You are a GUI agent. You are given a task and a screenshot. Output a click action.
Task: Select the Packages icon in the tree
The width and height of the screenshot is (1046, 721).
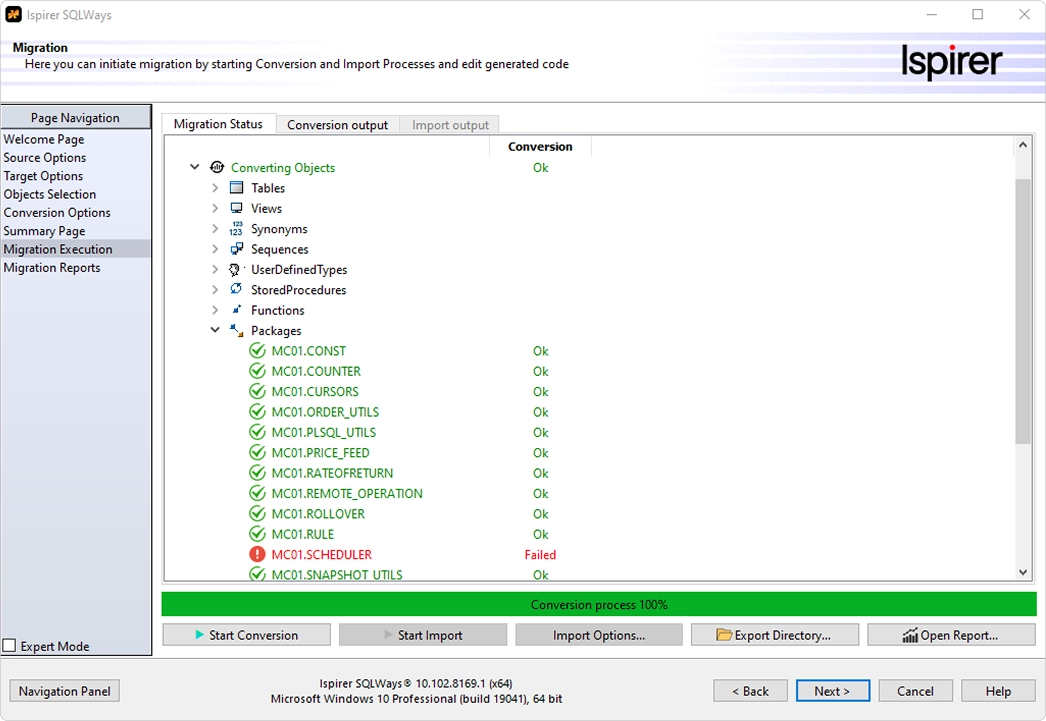pyautogui.click(x=236, y=330)
